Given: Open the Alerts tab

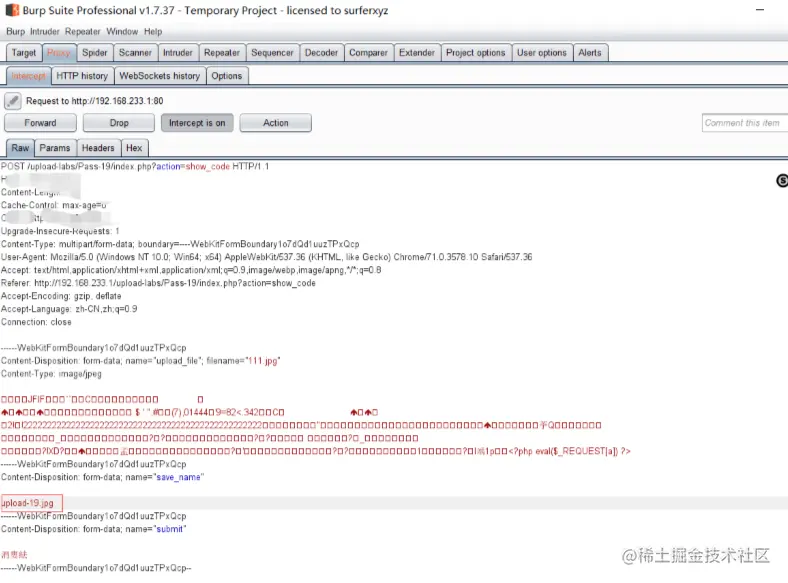Looking at the screenshot, I should [589, 53].
